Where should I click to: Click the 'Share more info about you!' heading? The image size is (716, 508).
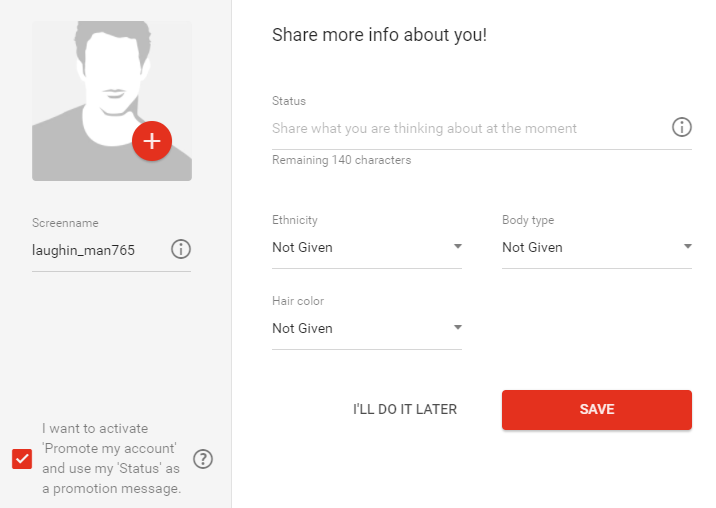pyautogui.click(x=379, y=35)
